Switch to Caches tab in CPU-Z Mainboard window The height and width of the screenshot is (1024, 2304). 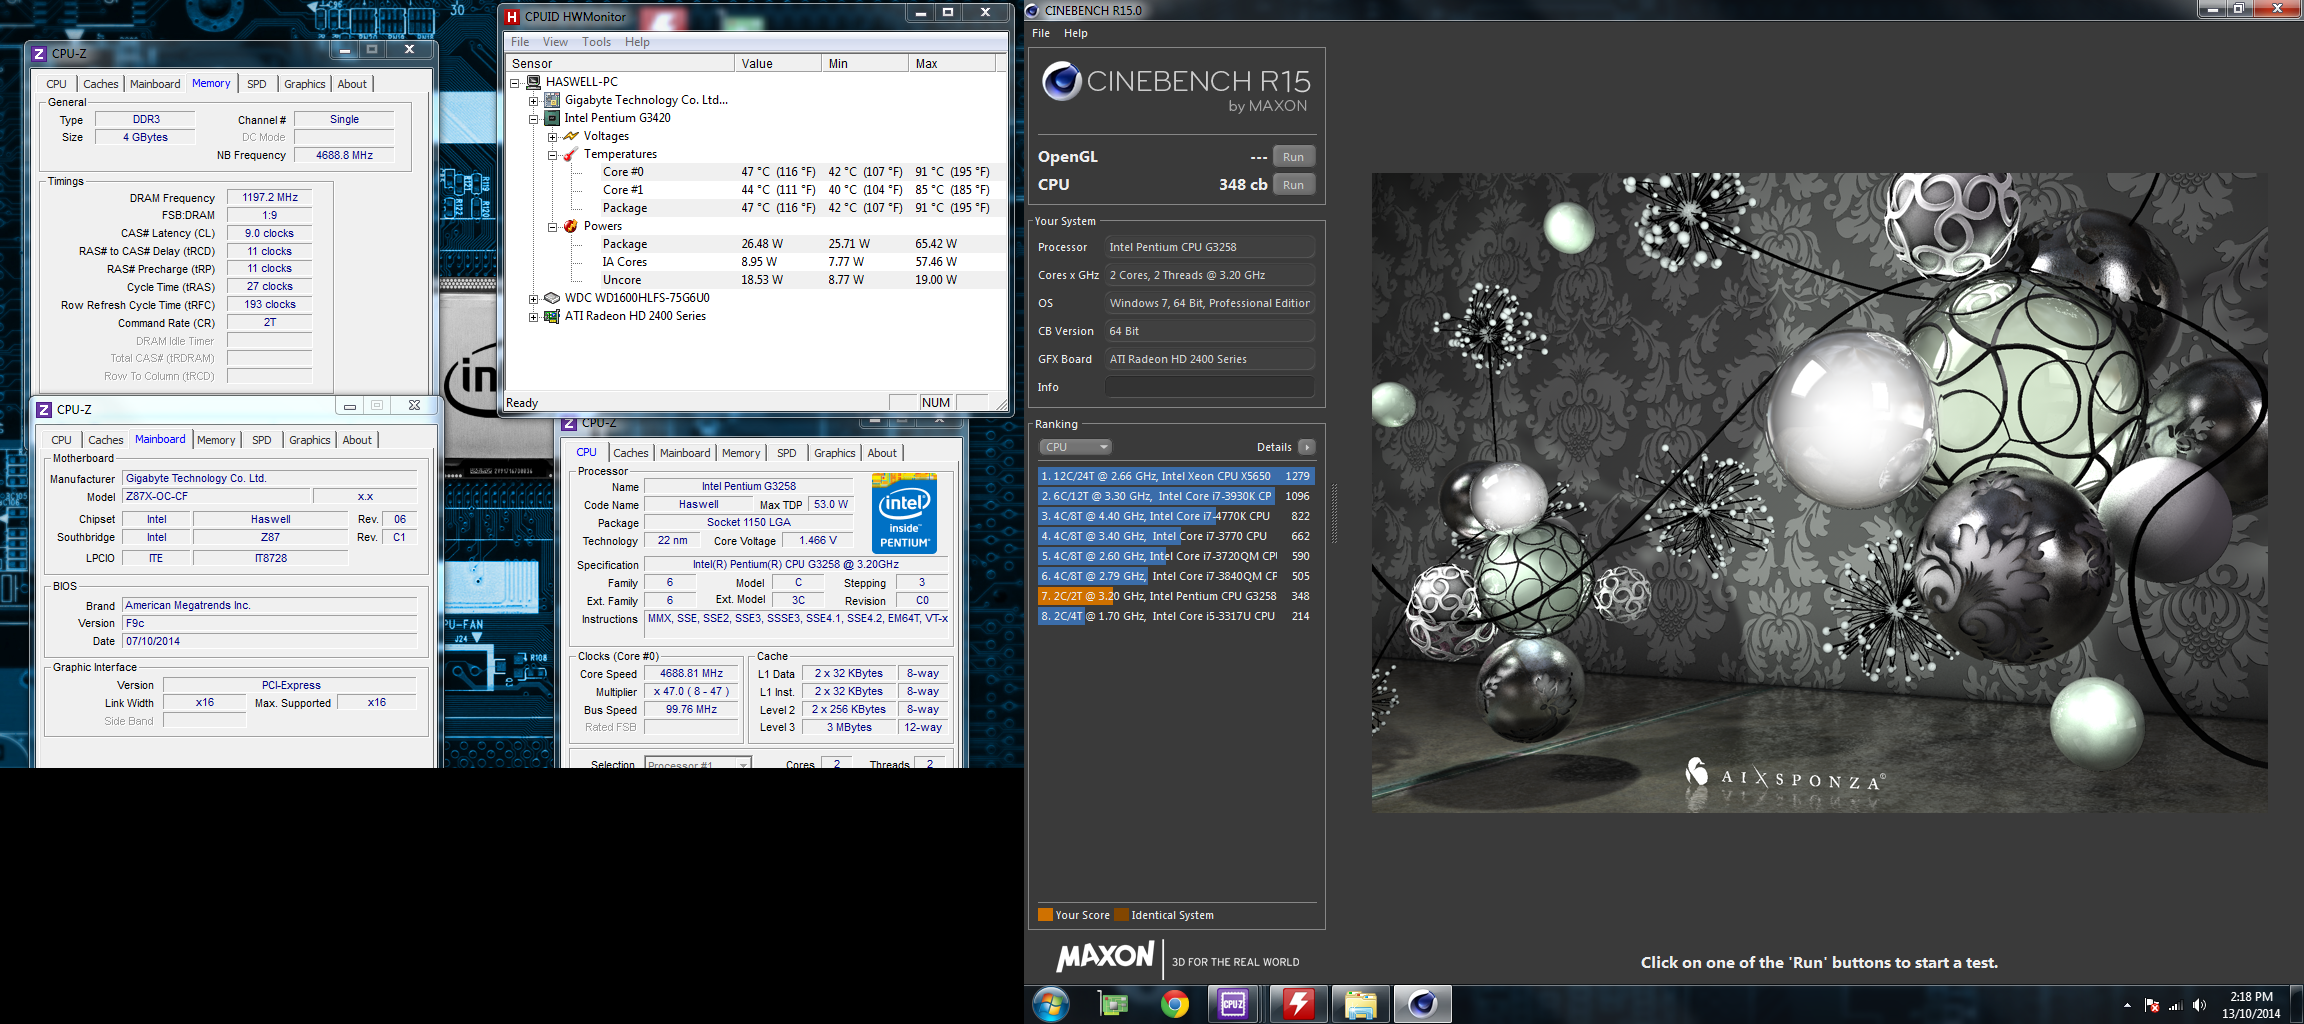(x=106, y=440)
